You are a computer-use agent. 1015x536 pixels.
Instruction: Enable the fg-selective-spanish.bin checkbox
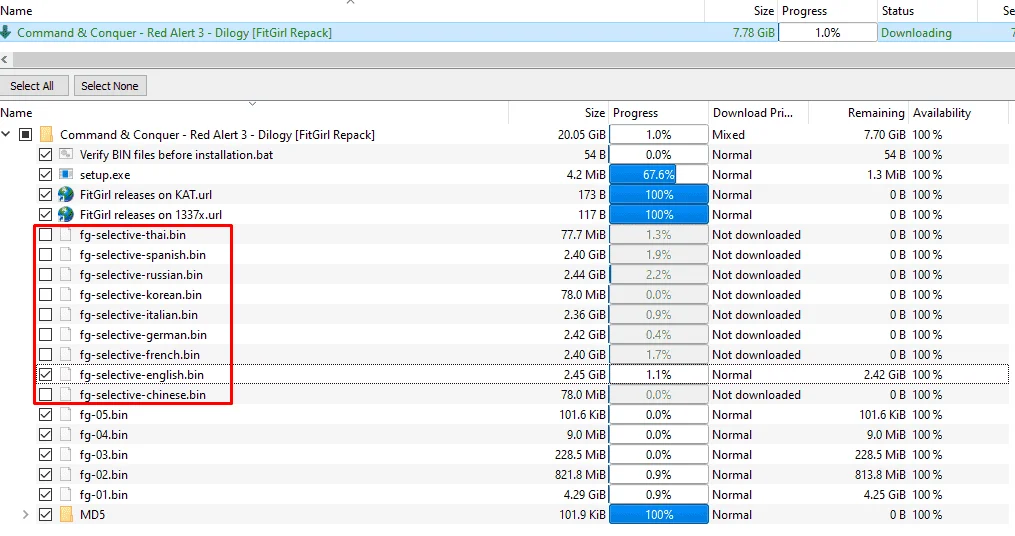(x=45, y=255)
